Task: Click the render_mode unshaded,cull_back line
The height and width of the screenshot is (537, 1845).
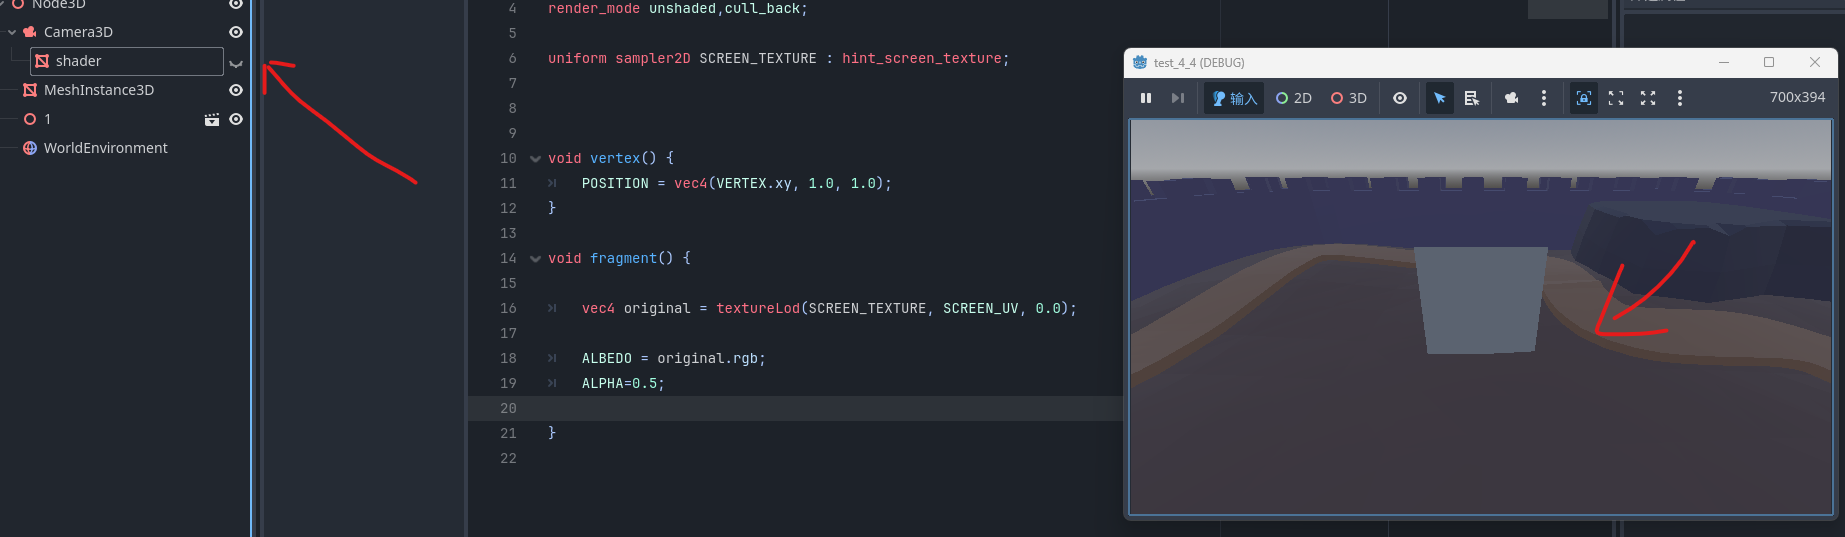Action: pos(677,8)
